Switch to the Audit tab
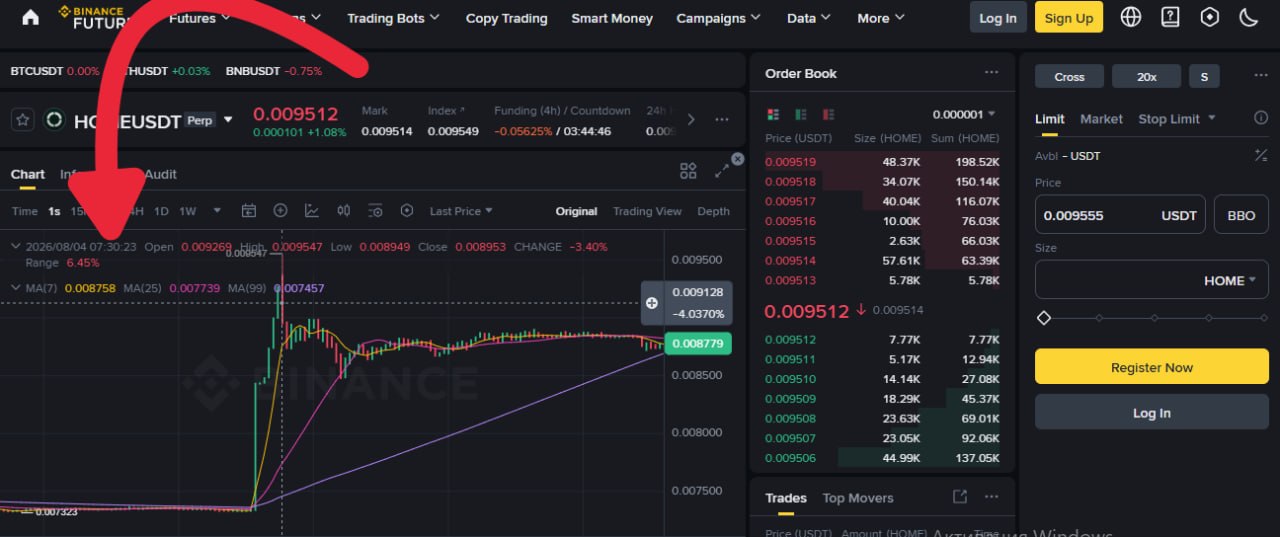The height and width of the screenshot is (537, 1280). 160,174
